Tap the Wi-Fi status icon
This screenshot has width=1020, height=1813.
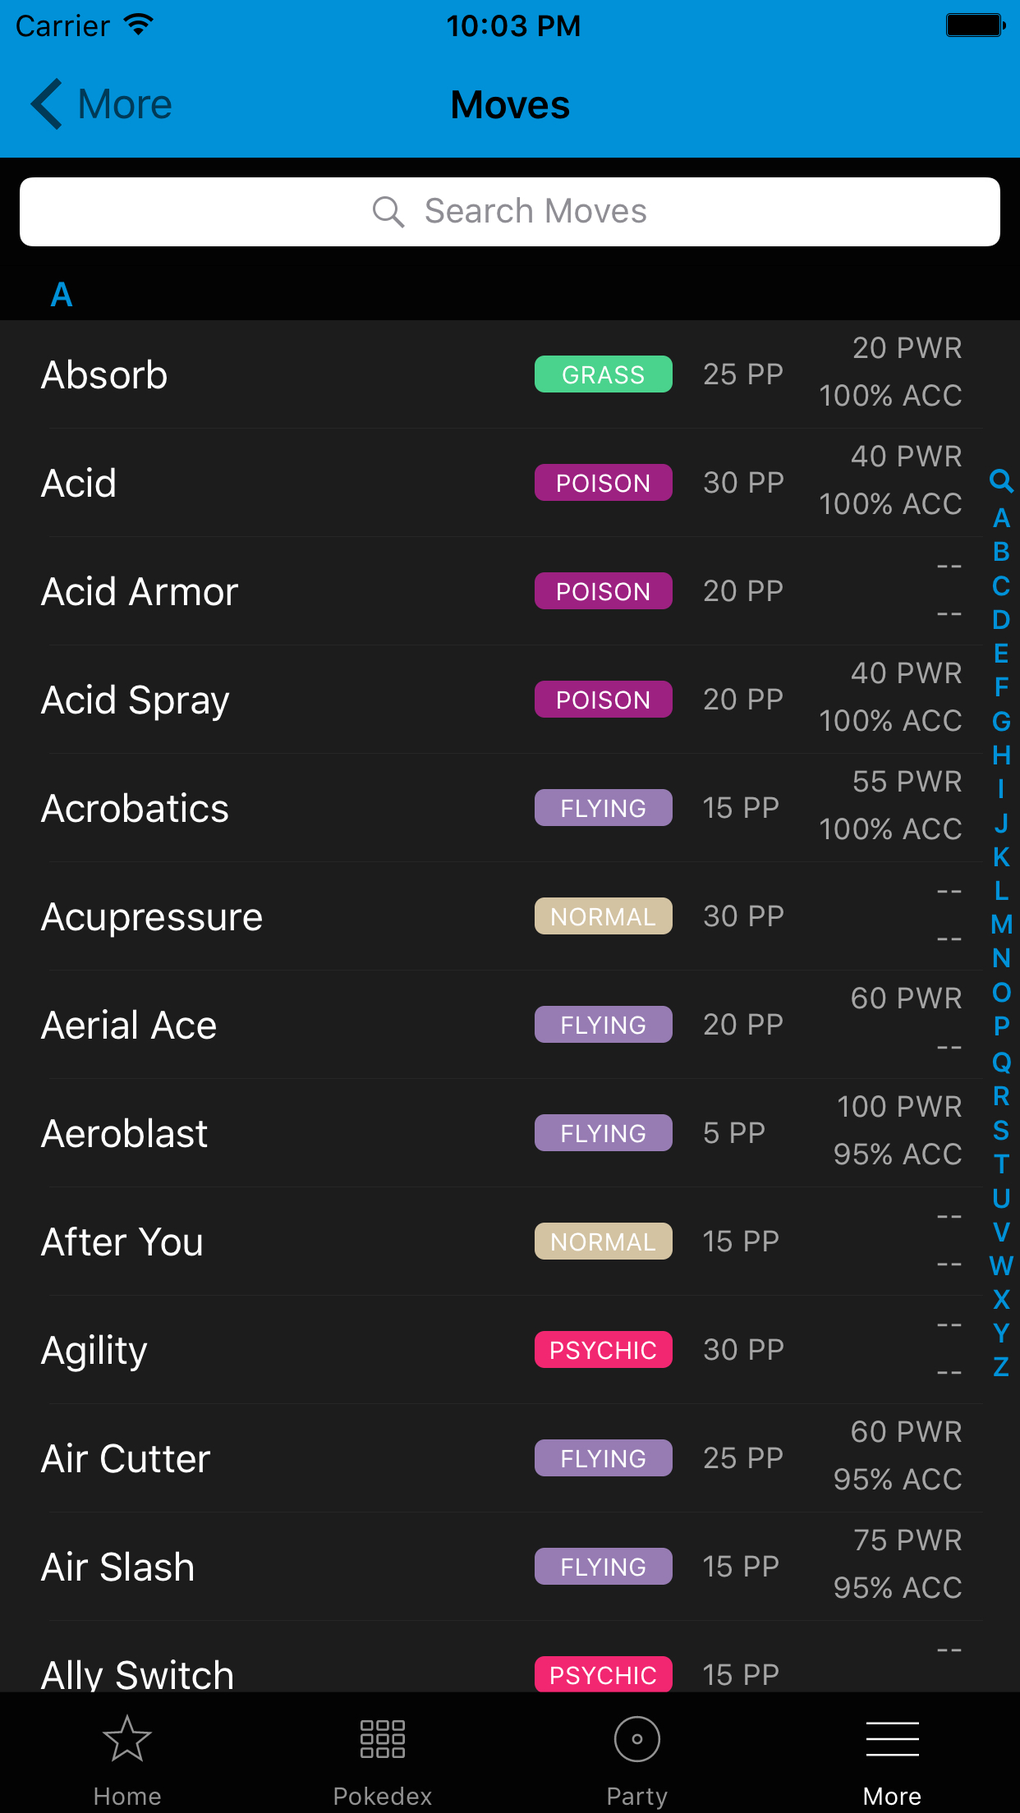click(x=139, y=25)
